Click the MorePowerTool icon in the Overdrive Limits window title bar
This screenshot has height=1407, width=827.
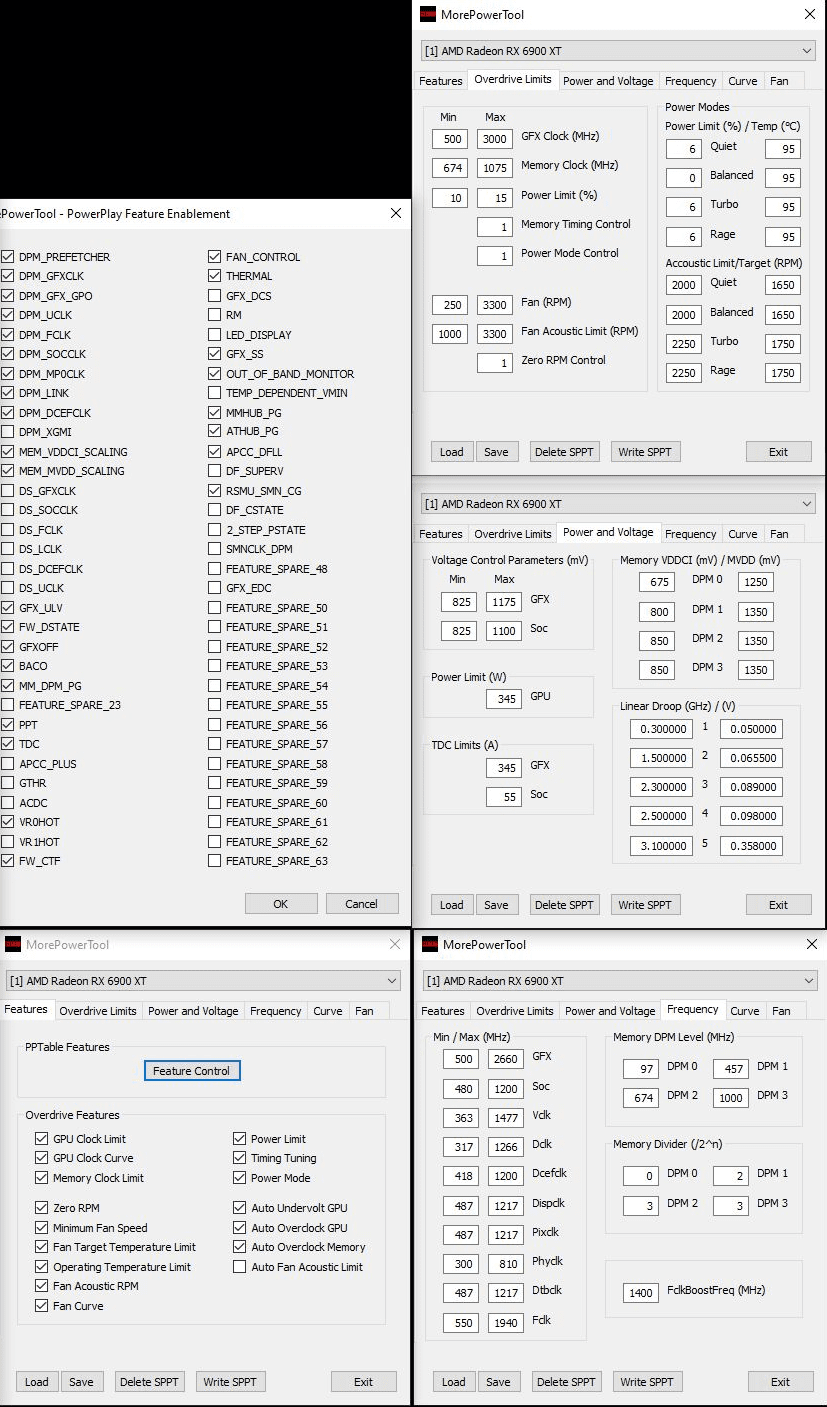coord(428,14)
